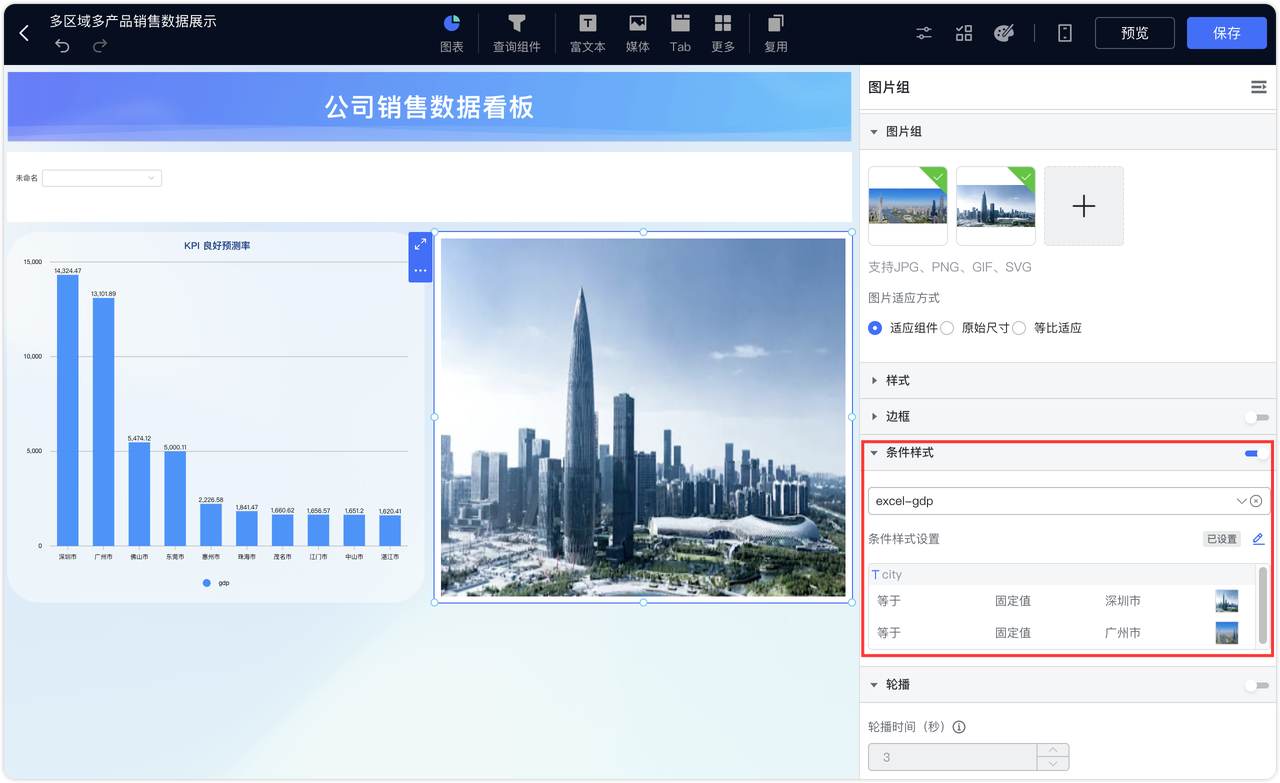Select 等比适应 fit mode
This screenshot has height=783, width=1280.
point(1019,328)
